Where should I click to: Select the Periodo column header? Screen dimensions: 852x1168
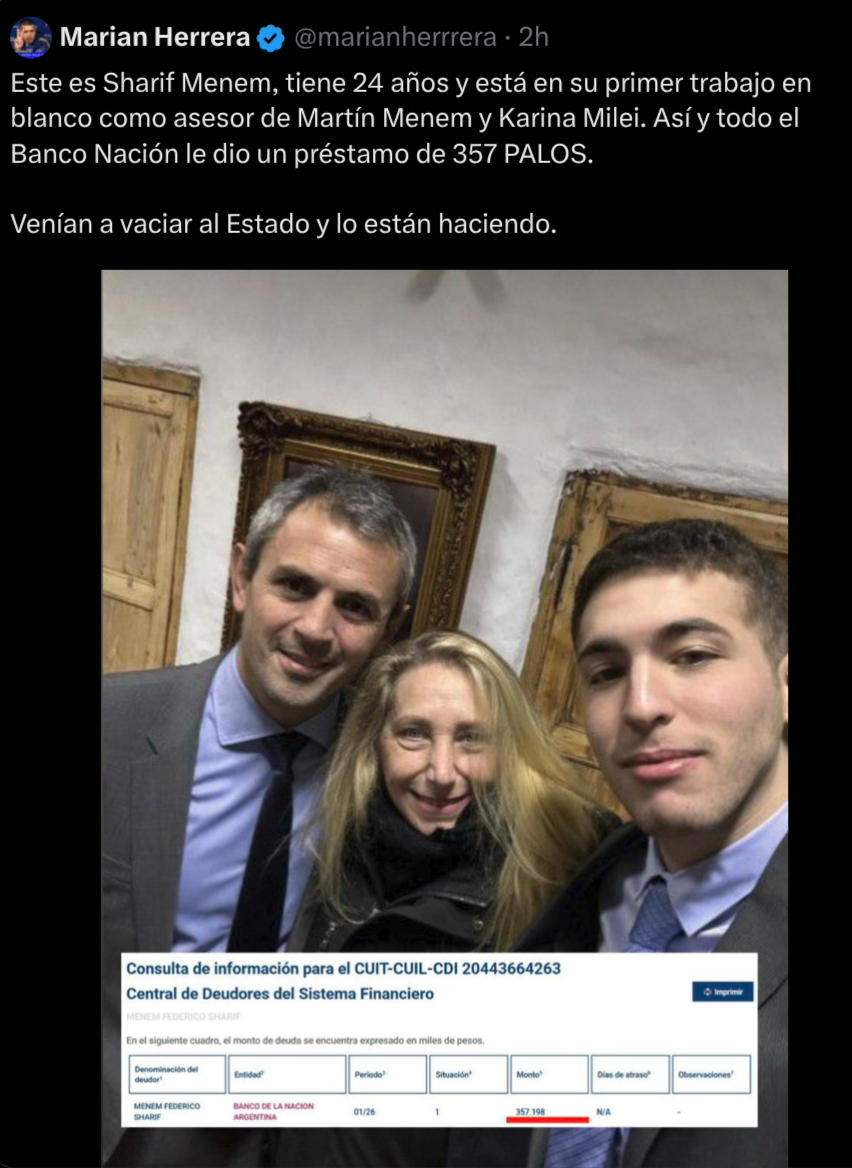[x=387, y=1074]
